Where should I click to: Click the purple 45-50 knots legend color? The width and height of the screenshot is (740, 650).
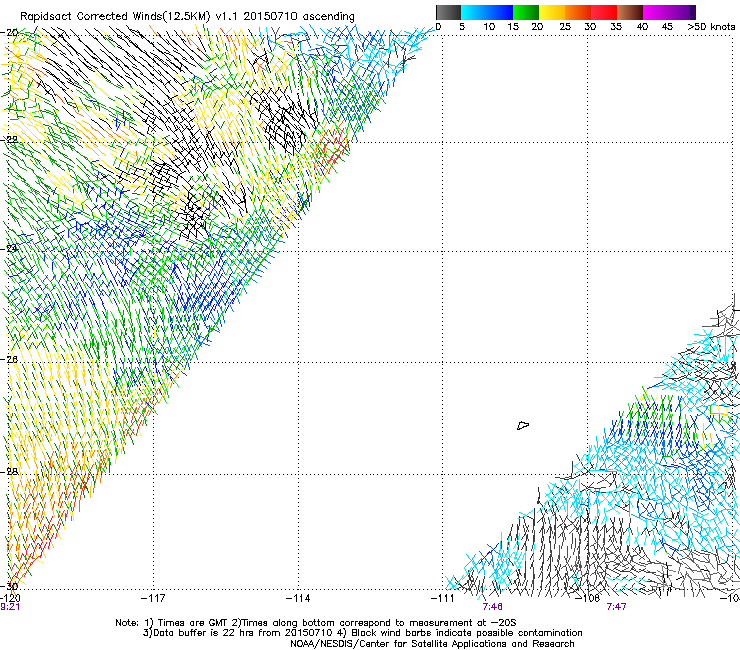coord(682,12)
